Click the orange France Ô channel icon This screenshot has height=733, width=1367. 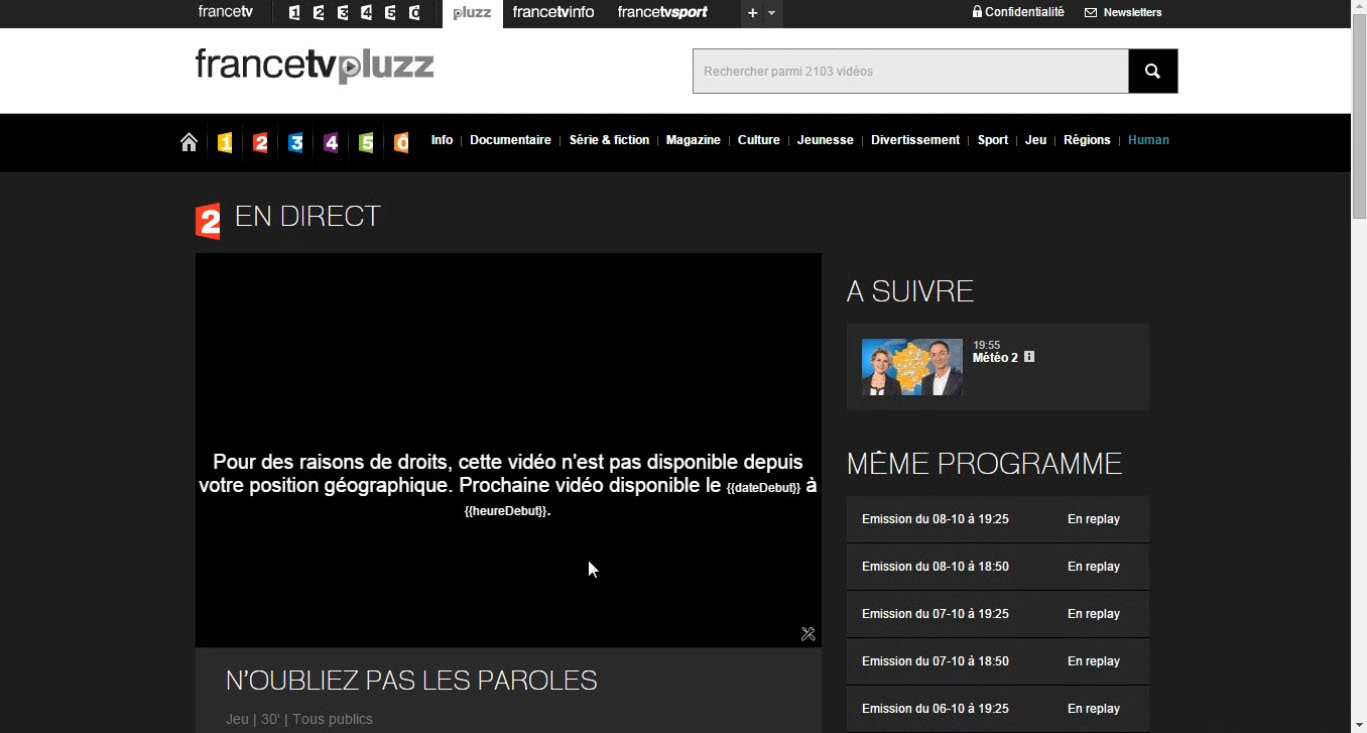(401, 143)
